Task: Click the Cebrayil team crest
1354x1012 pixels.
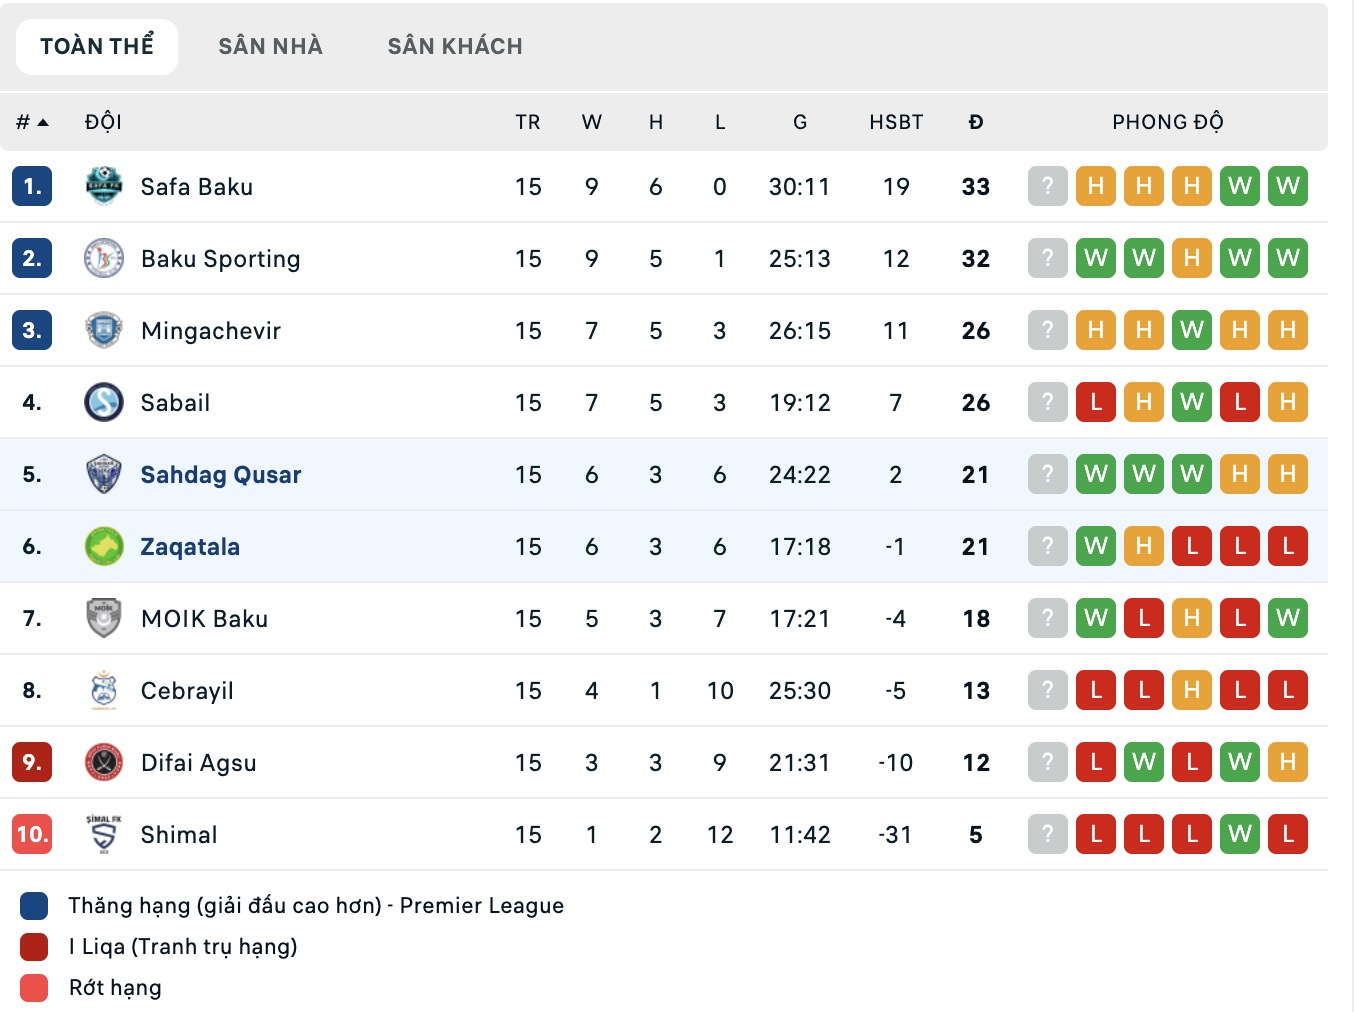Action: [x=104, y=690]
